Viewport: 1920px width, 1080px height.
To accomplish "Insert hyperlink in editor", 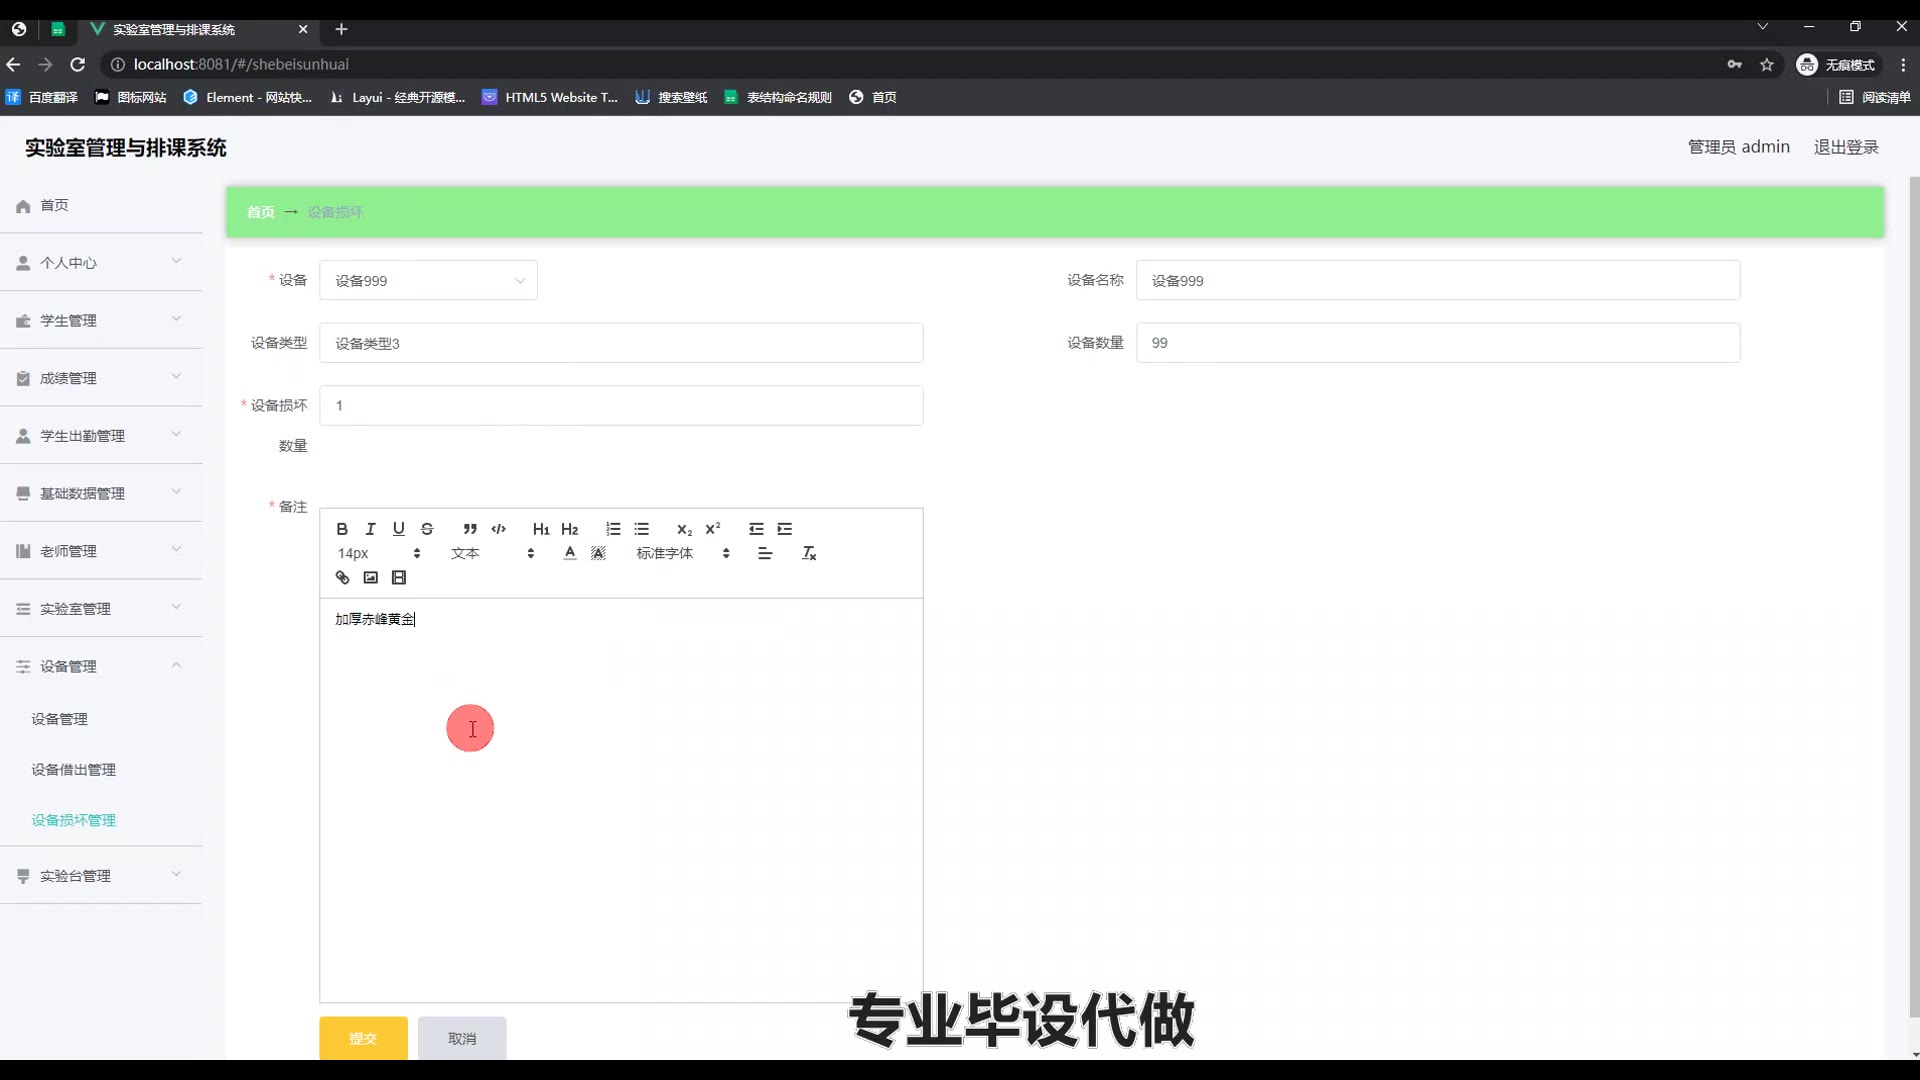I will click(x=342, y=577).
